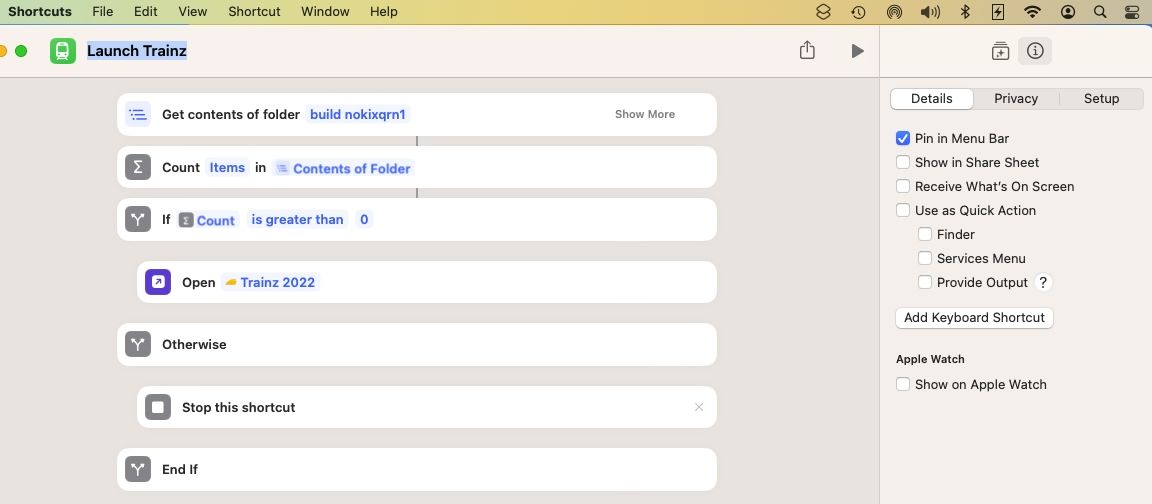Click the Provide Output help question mark
This screenshot has width=1152, height=504.
(1043, 282)
